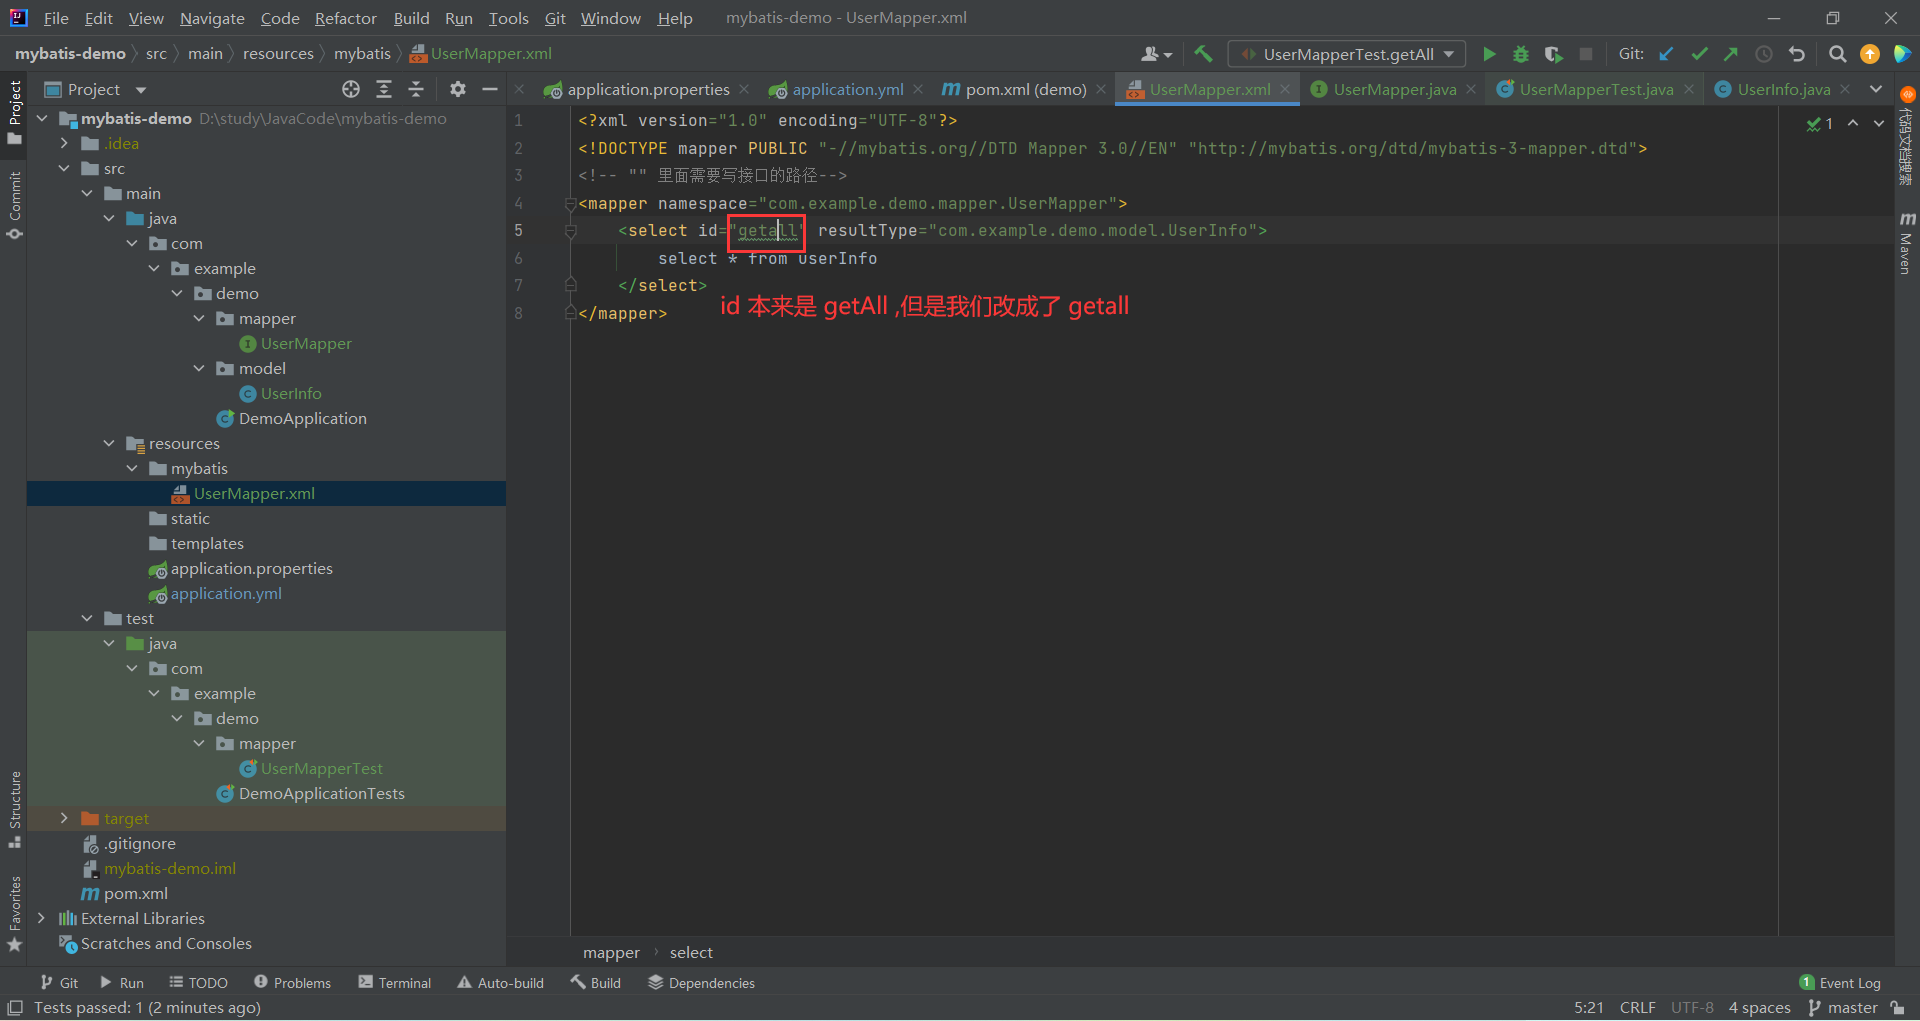The height and width of the screenshot is (1021, 1920).
Task: Push commits with Git arrow icon
Action: (x=1731, y=54)
